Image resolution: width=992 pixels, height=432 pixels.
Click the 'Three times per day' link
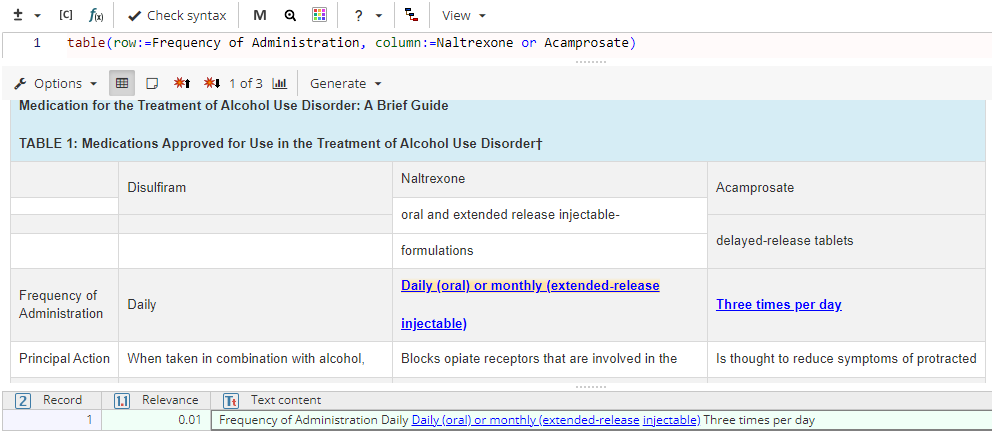pyautogui.click(x=779, y=304)
